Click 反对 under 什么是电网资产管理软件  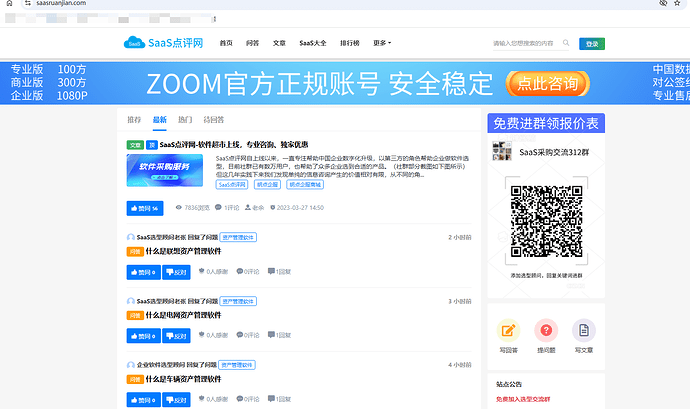pos(176,336)
